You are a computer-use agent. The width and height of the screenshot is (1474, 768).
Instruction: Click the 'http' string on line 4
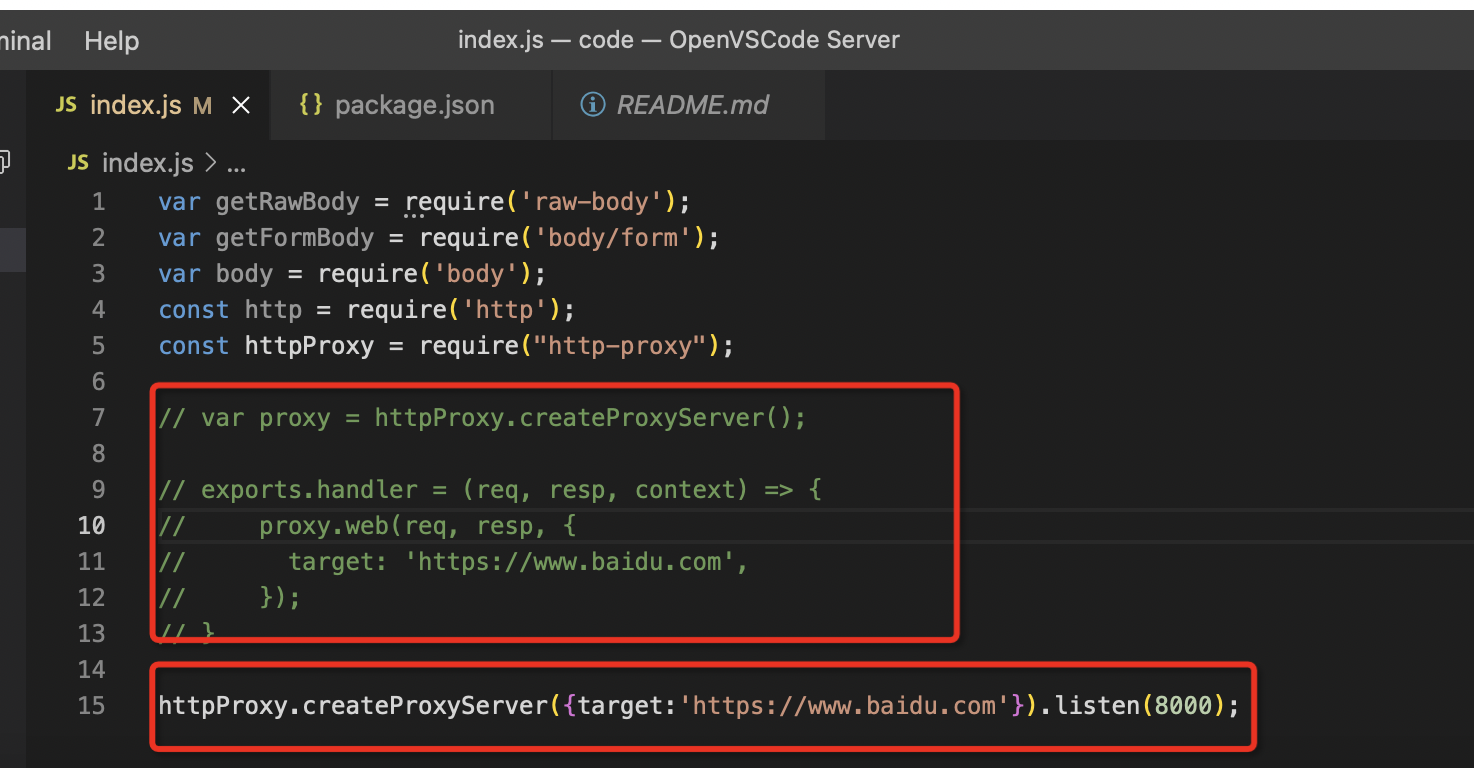point(505,310)
